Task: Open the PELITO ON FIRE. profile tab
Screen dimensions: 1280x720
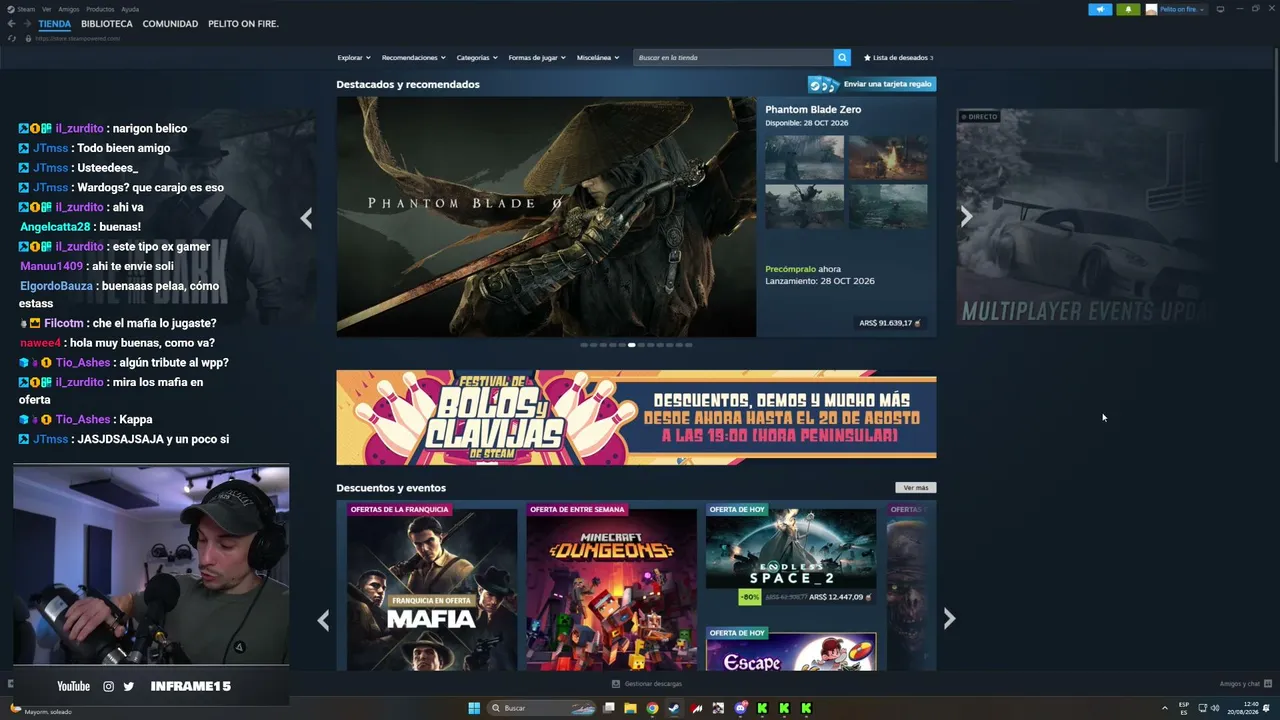Action: click(243, 24)
